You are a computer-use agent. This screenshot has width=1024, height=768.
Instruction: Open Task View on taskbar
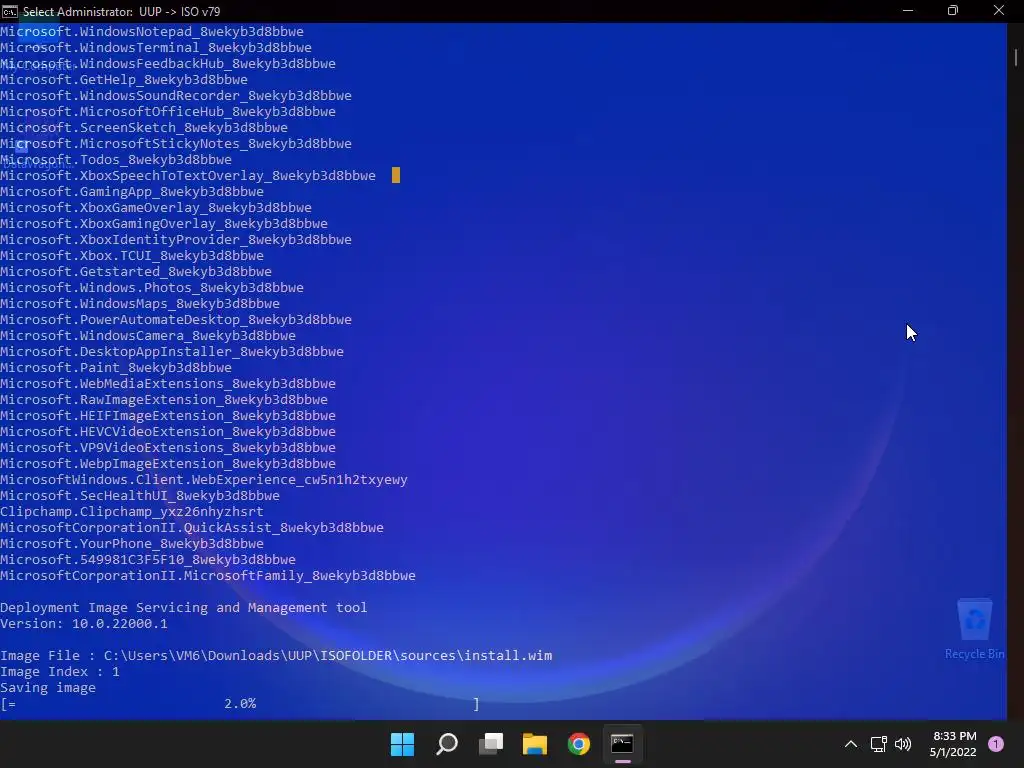click(x=490, y=744)
